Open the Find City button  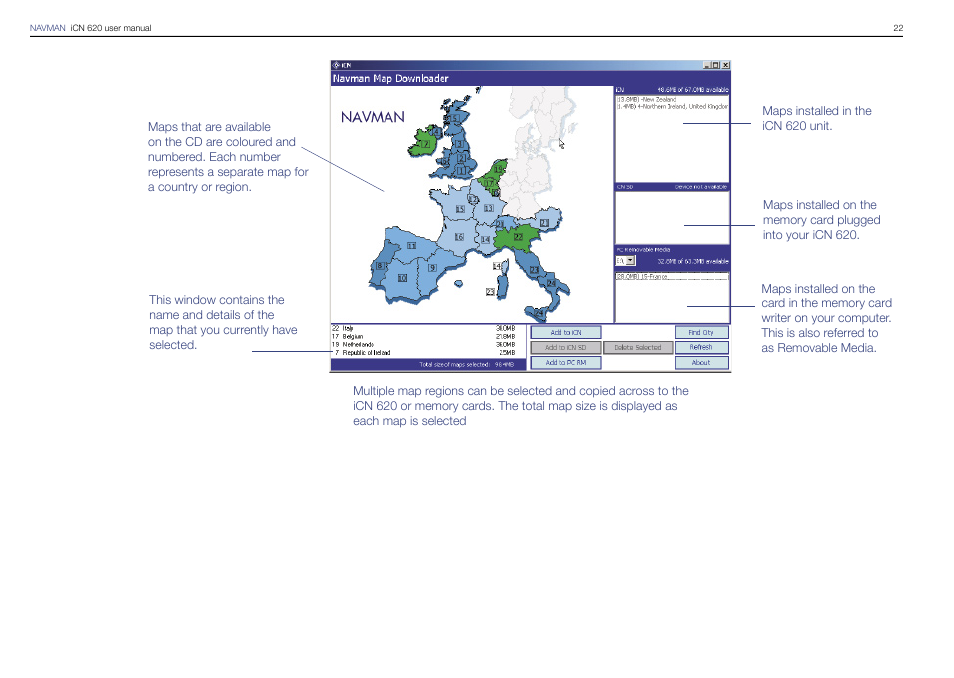pyautogui.click(x=702, y=332)
